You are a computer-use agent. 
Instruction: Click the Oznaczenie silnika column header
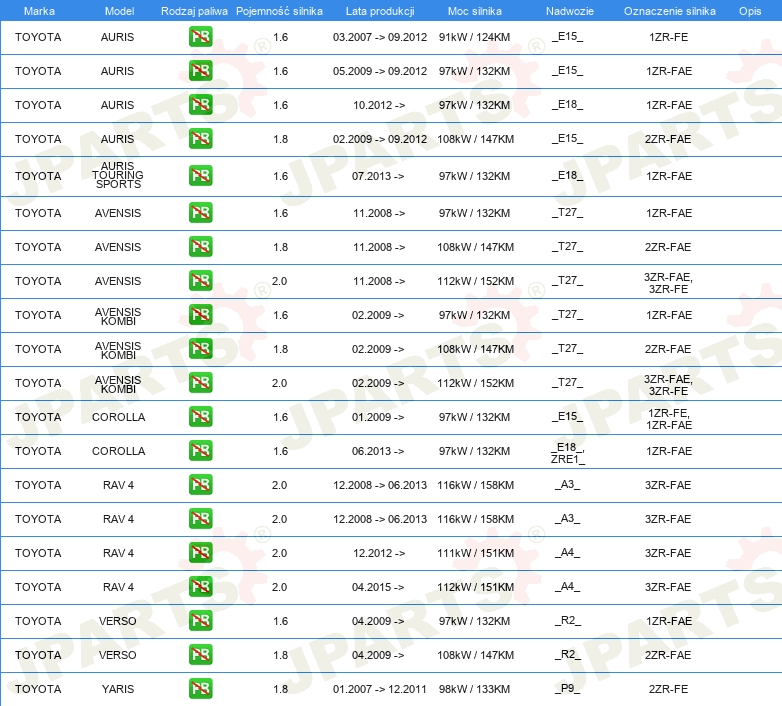tap(669, 11)
